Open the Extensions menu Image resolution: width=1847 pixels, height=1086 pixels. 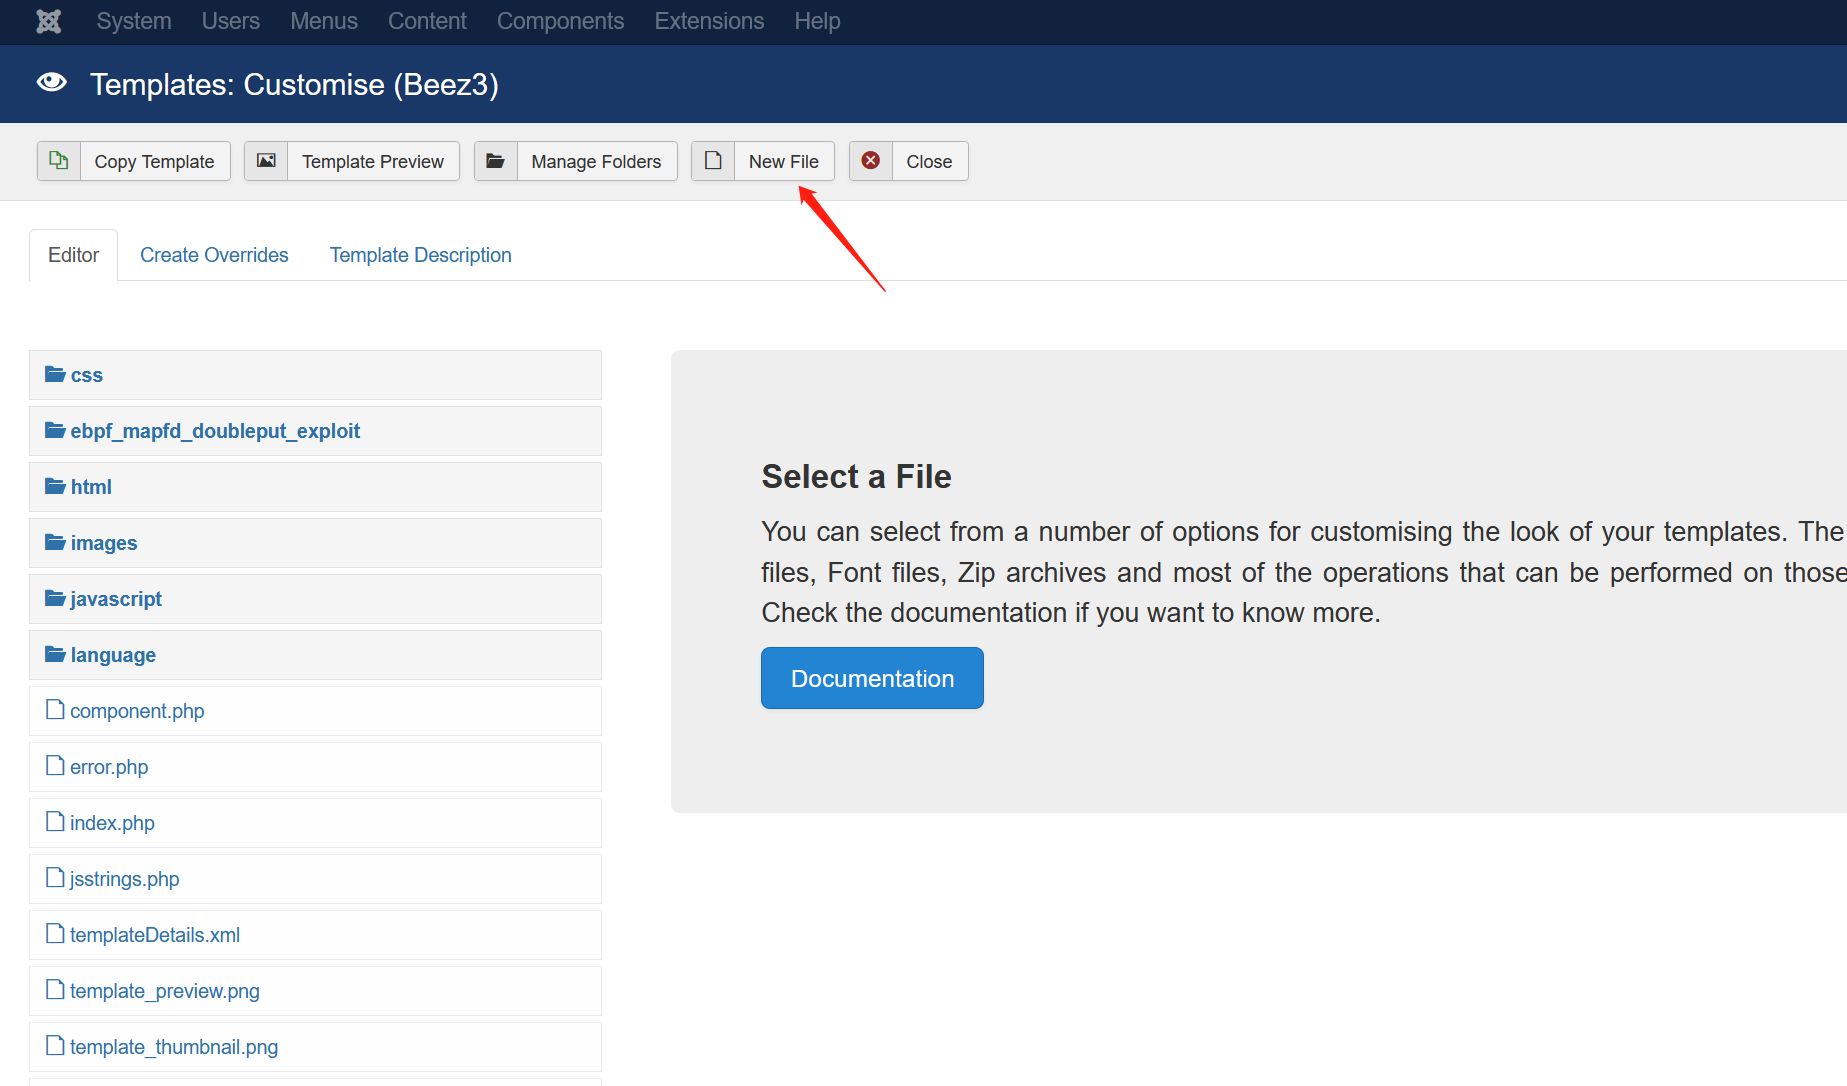[x=709, y=21]
